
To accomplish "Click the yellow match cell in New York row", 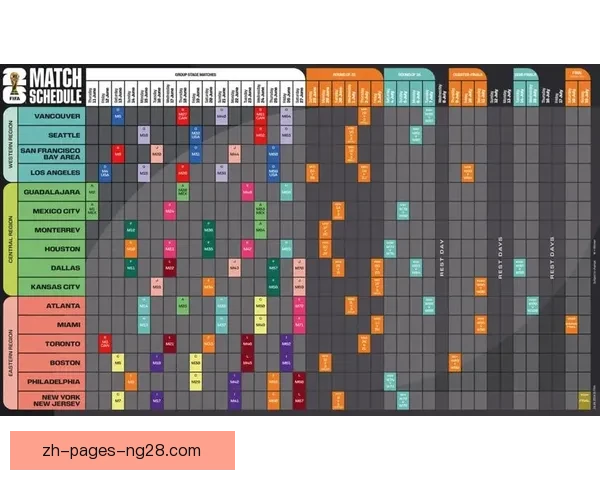I will [x=118, y=400].
